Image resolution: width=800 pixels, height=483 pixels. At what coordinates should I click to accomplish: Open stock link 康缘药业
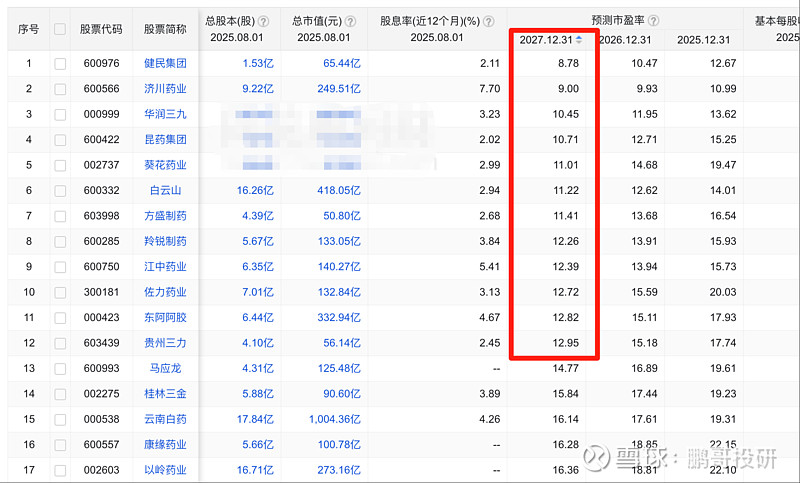point(165,445)
